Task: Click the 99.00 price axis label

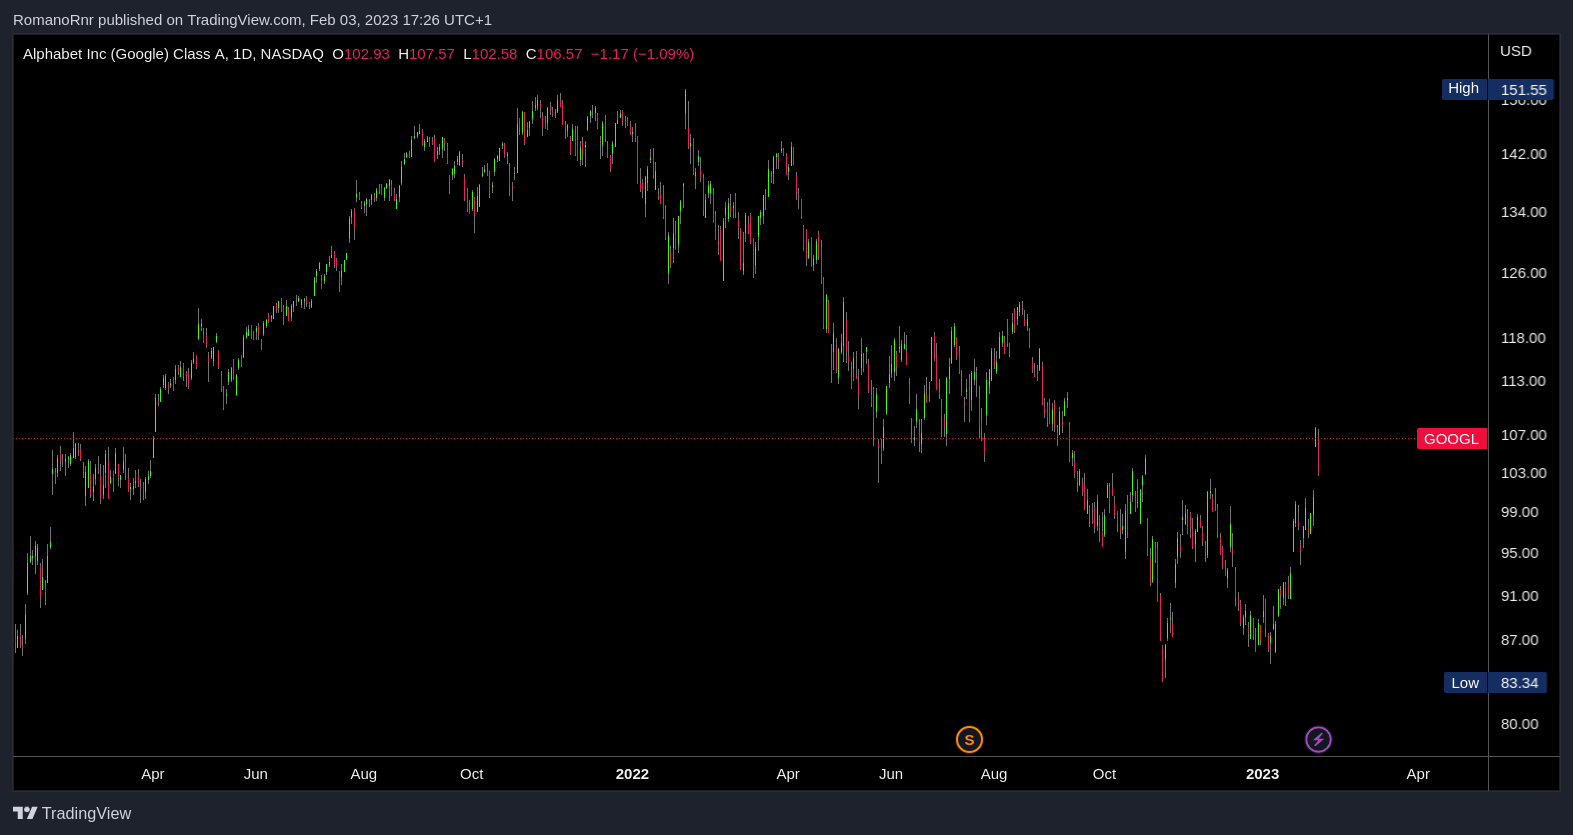Action: click(x=1519, y=512)
